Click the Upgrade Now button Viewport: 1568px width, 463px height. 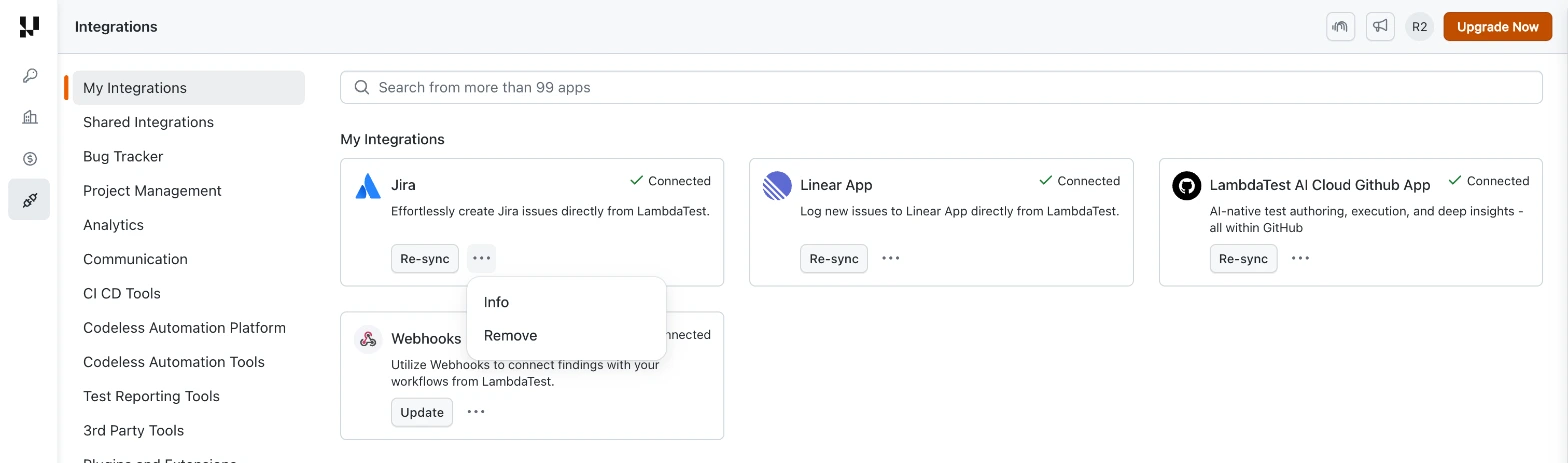(x=1497, y=27)
